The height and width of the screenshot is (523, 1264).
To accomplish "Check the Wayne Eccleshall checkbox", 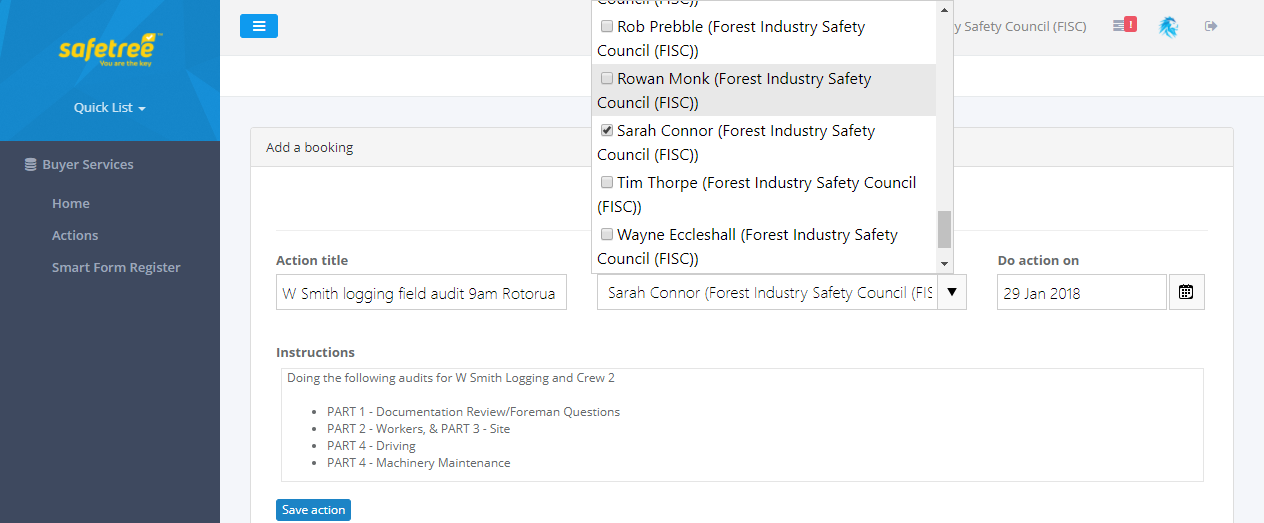I will tap(606, 235).
